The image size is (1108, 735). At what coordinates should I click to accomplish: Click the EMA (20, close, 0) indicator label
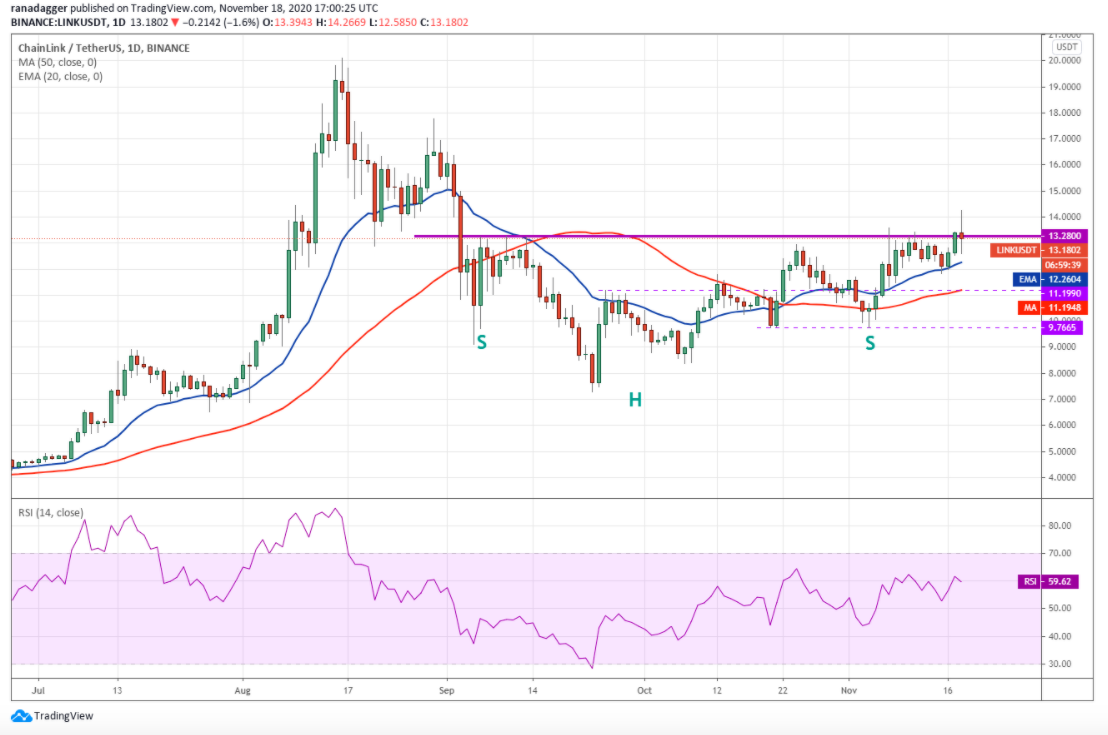click(x=60, y=76)
